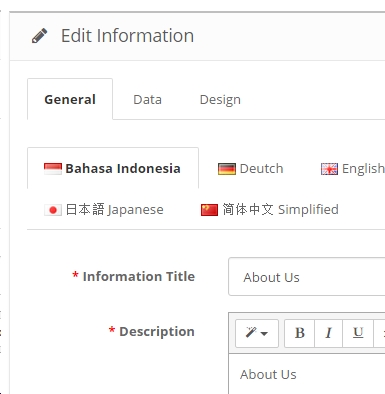This screenshot has height=394, width=385.
Task: Toggle italic formatting in editor
Action: [x=329, y=333]
